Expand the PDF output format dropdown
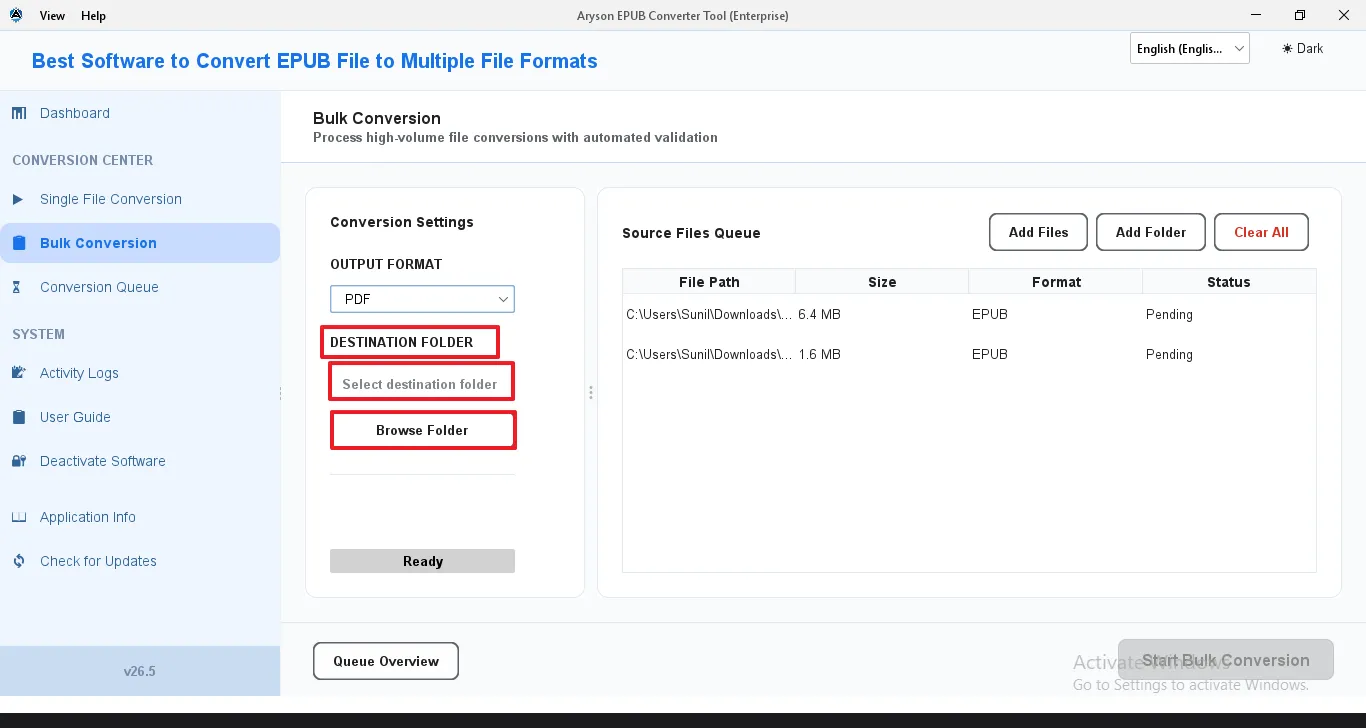 (x=422, y=299)
